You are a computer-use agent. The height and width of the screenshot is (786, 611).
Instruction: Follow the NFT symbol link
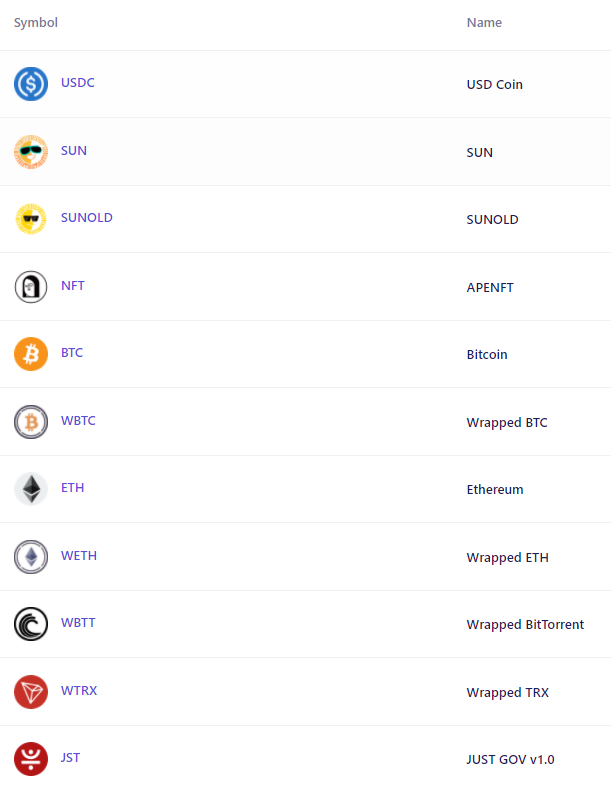73,285
